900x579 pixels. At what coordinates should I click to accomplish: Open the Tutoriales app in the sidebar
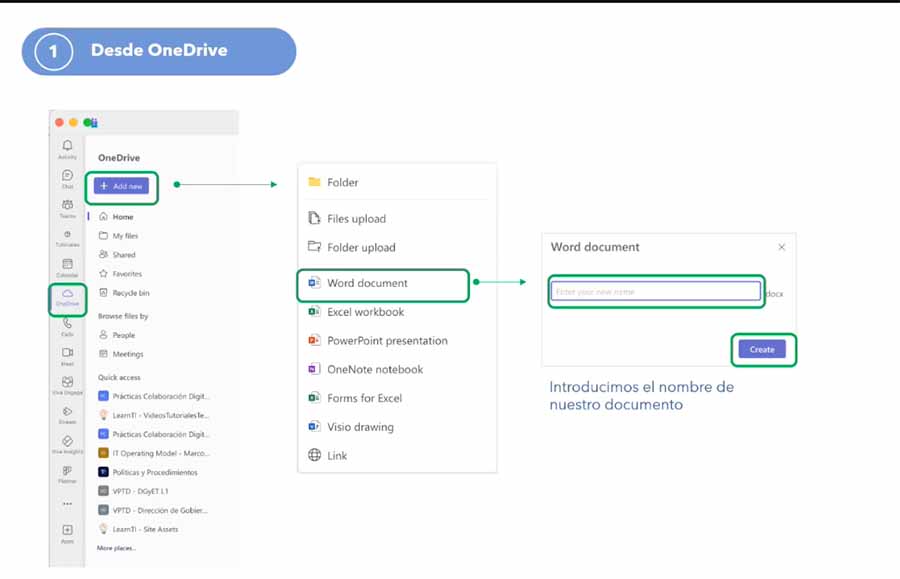67,238
